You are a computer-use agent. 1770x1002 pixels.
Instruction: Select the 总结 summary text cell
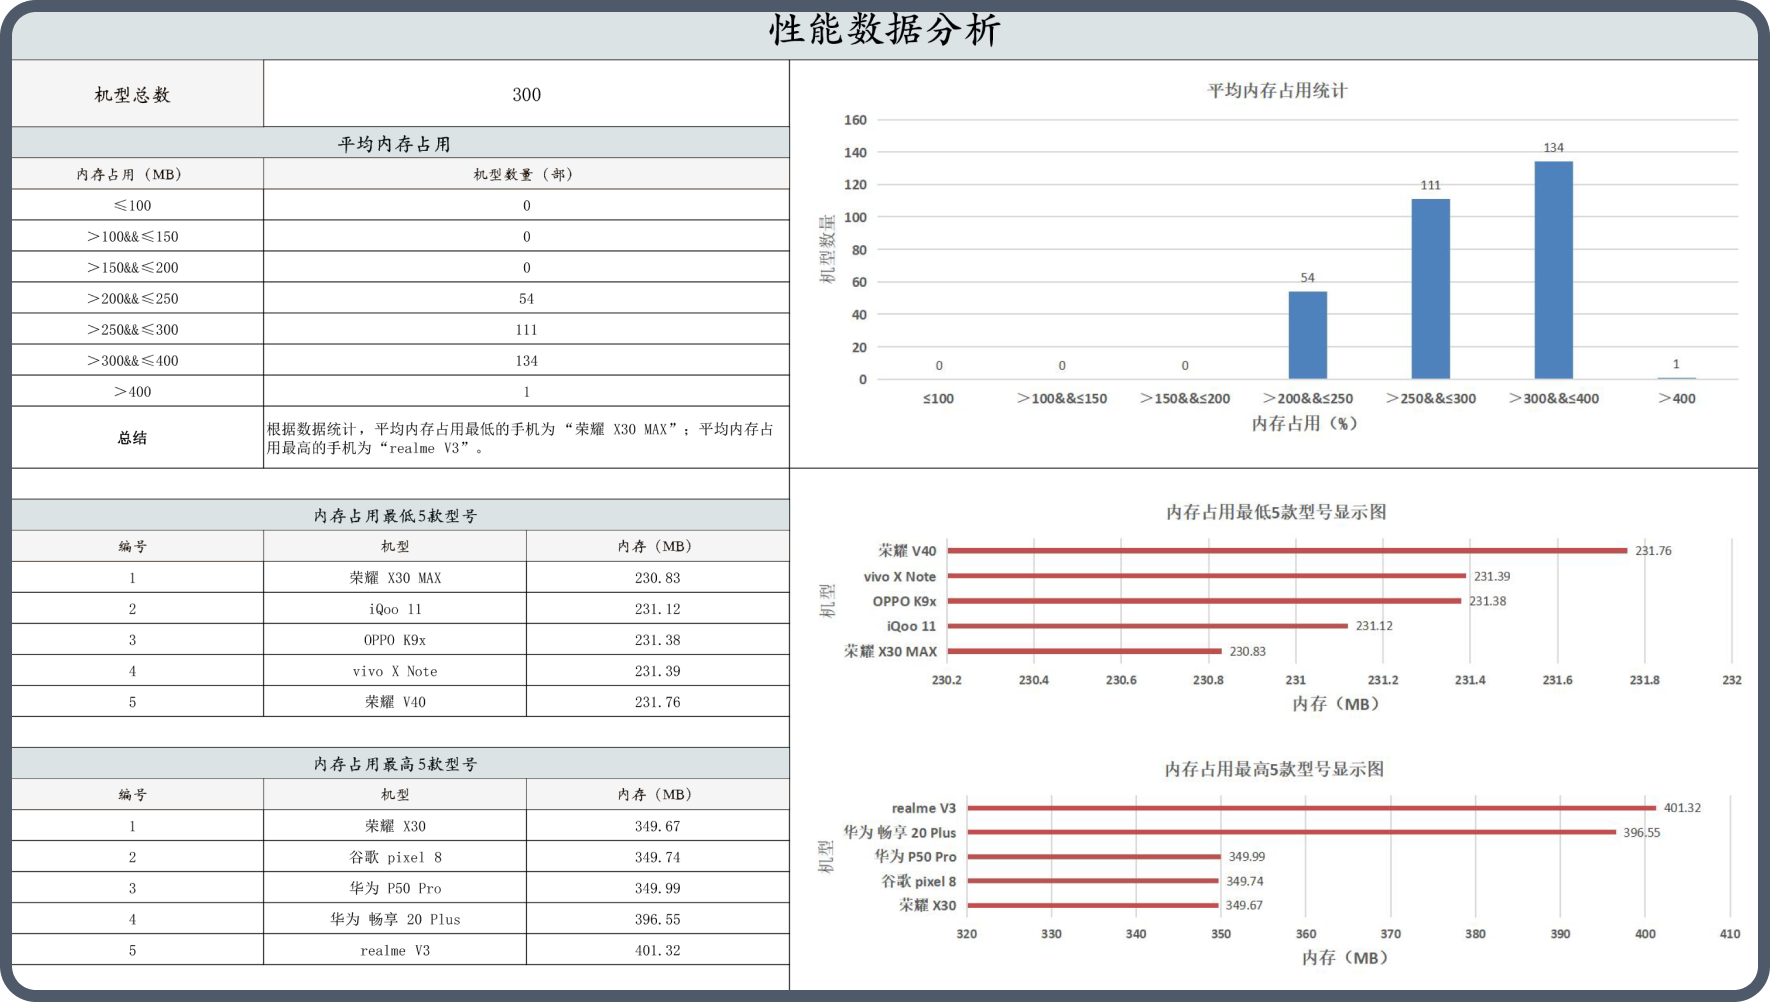click(520, 438)
